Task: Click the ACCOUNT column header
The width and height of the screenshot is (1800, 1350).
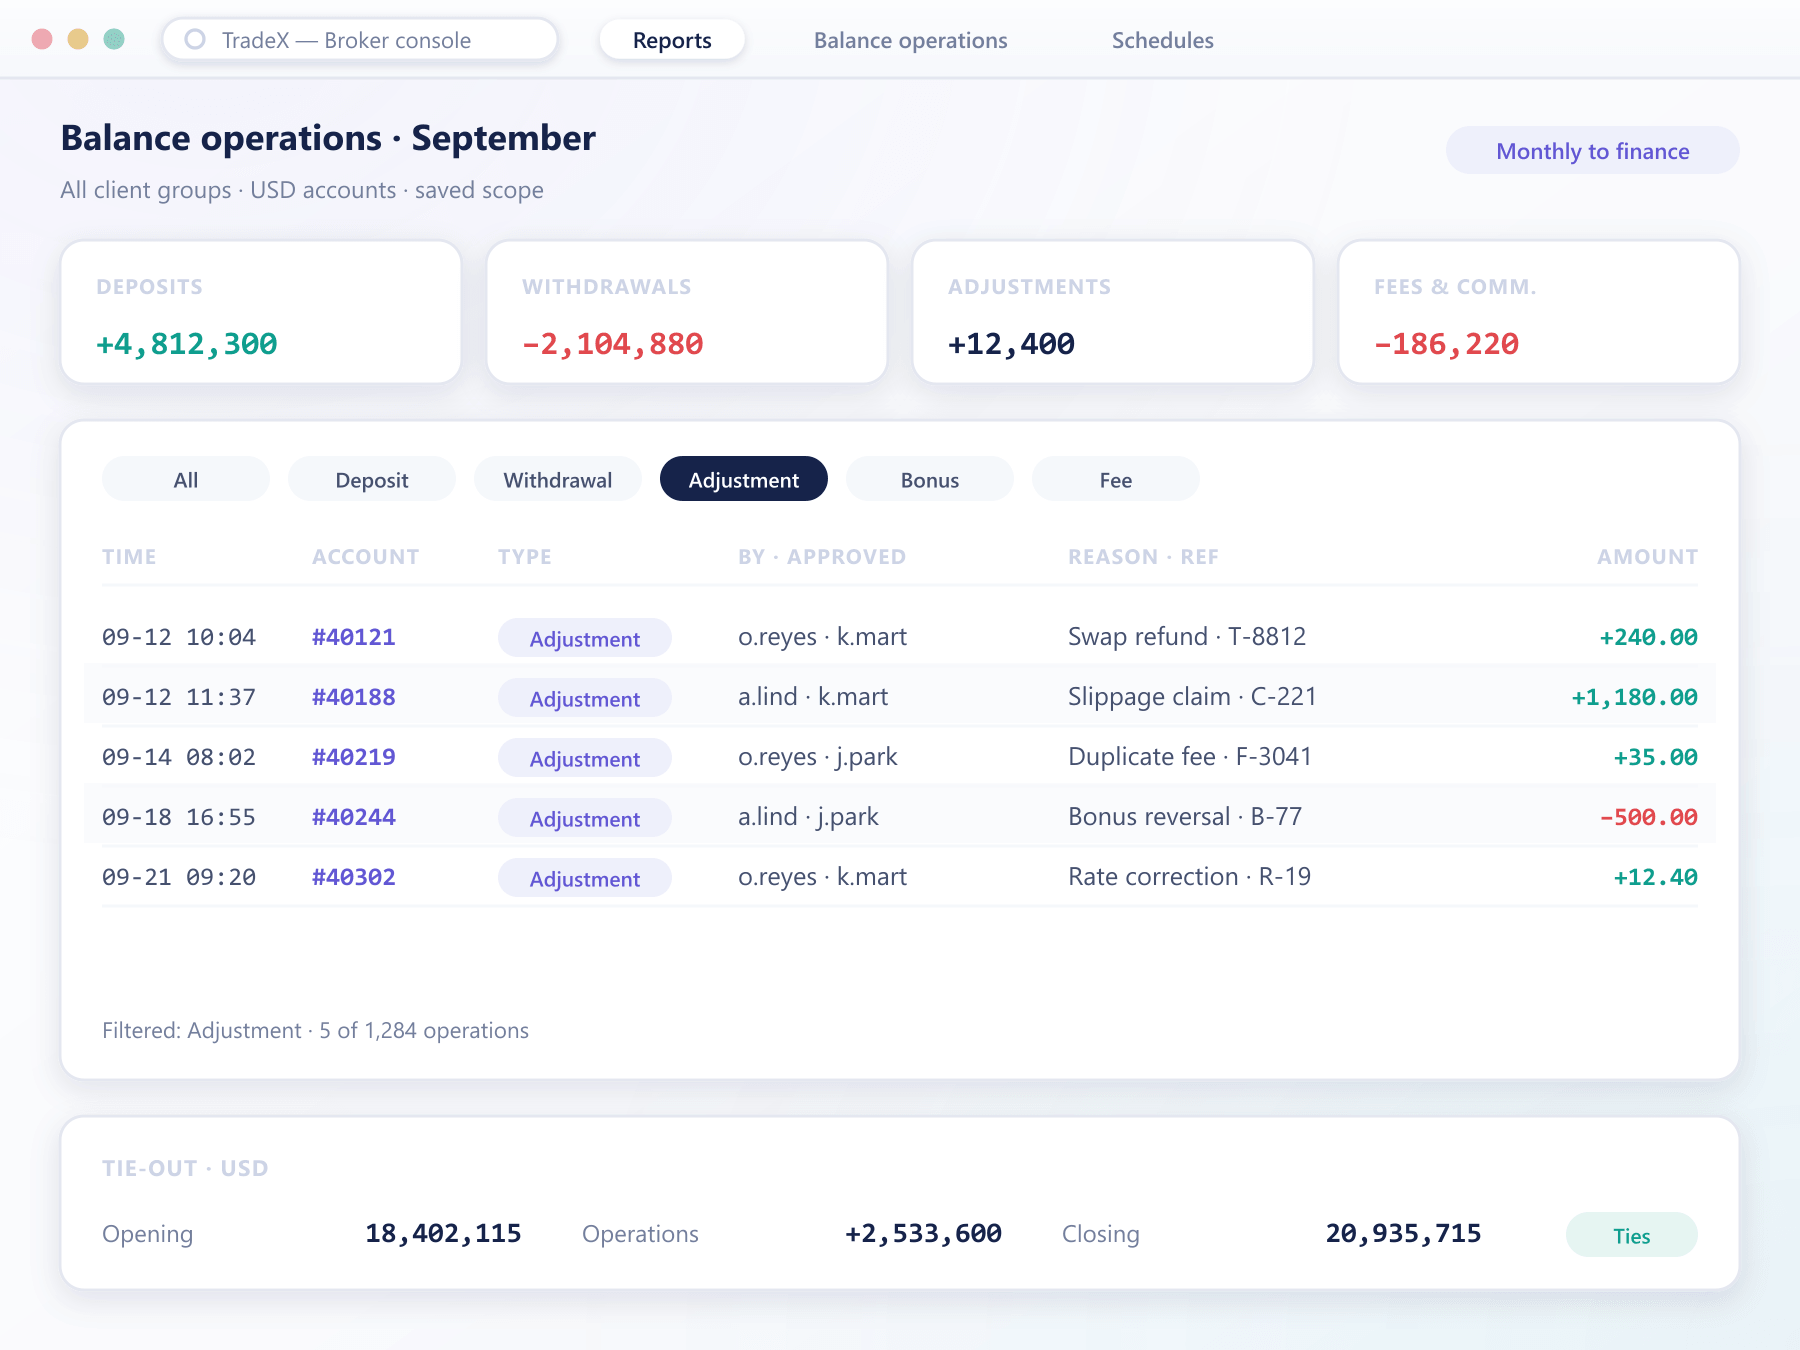Action: [x=365, y=557]
